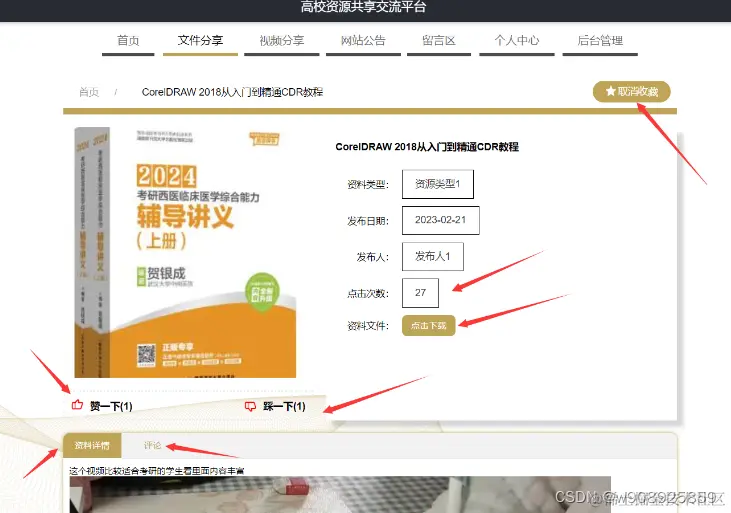
Task: Click the 发布日期 label
Action: pyautogui.click(x=368, y=221)
